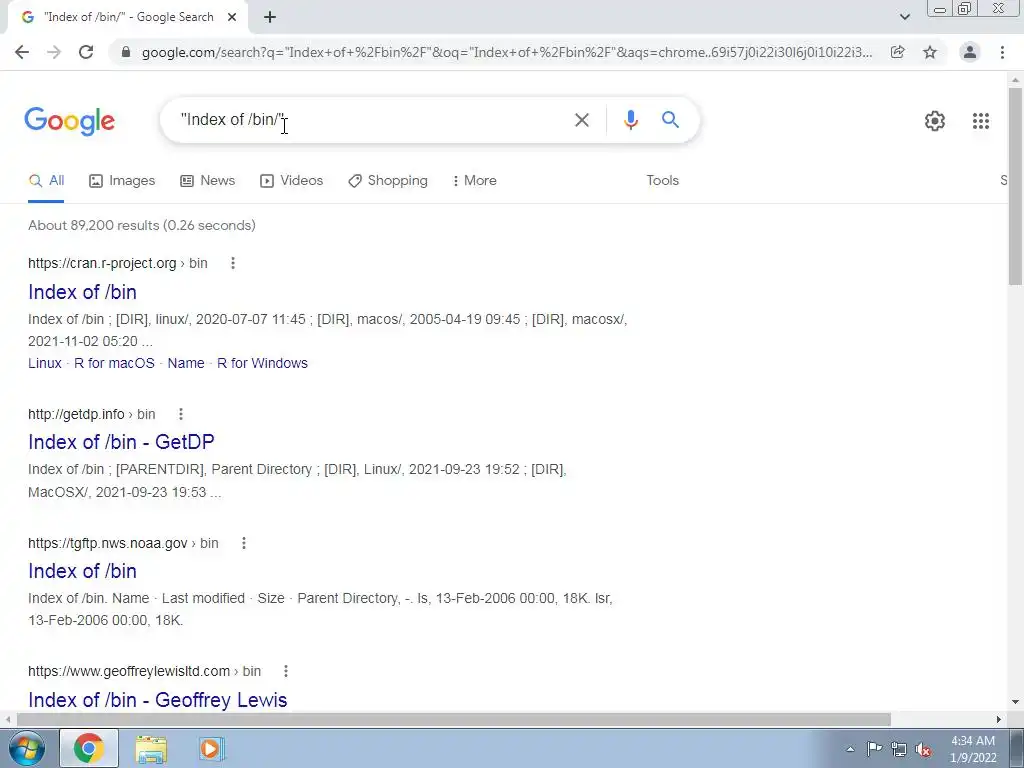
Task: Click the Chrome taskbar icon
Action: [89, 748]
